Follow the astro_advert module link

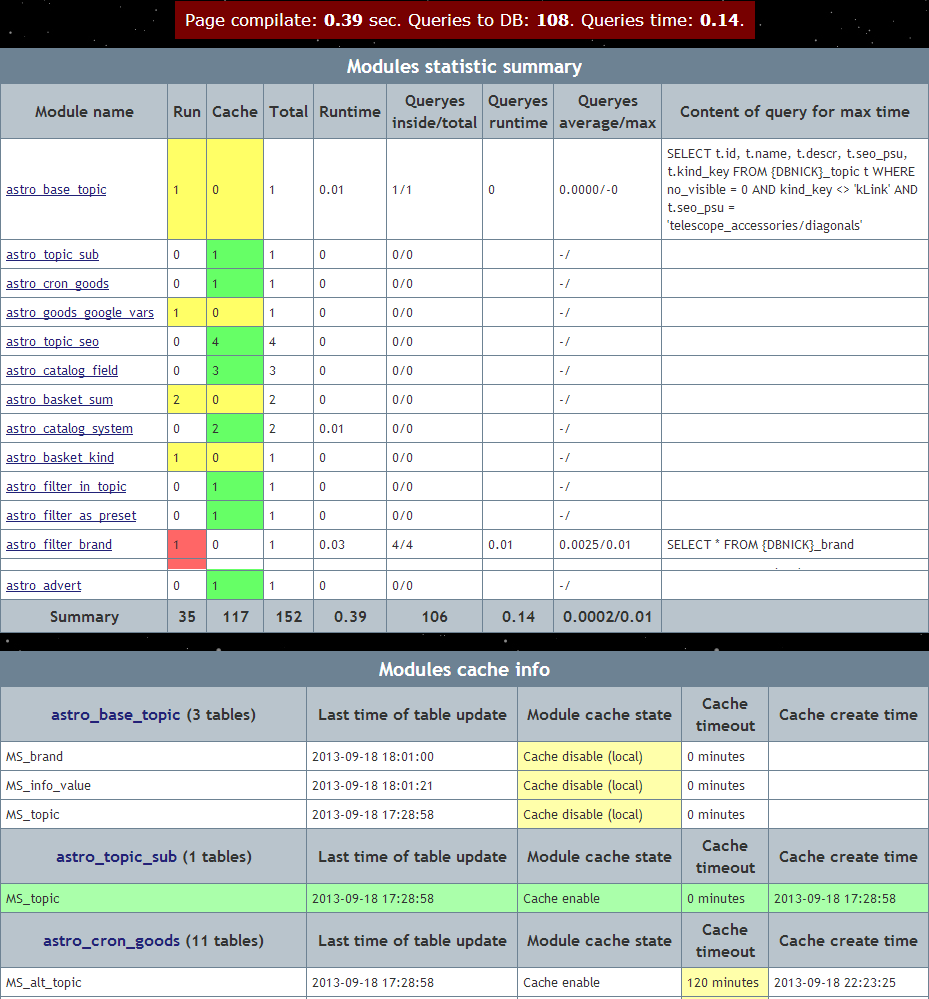tap(44, 586)
